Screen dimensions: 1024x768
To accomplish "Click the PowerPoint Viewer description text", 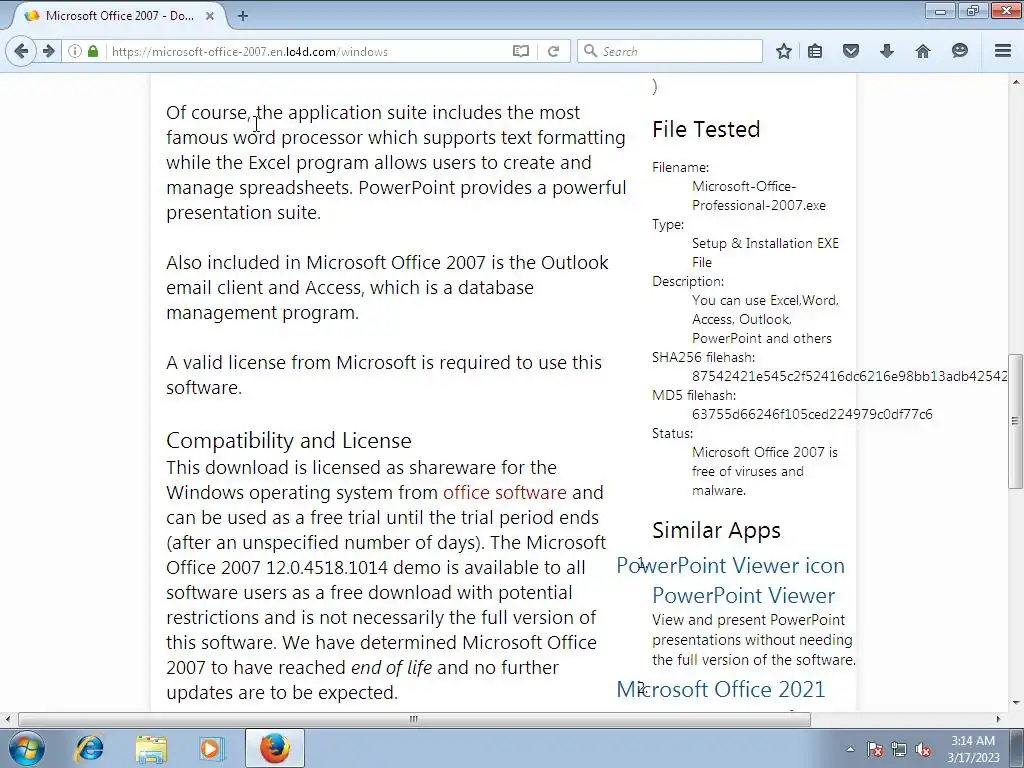I will click(754, 639).
